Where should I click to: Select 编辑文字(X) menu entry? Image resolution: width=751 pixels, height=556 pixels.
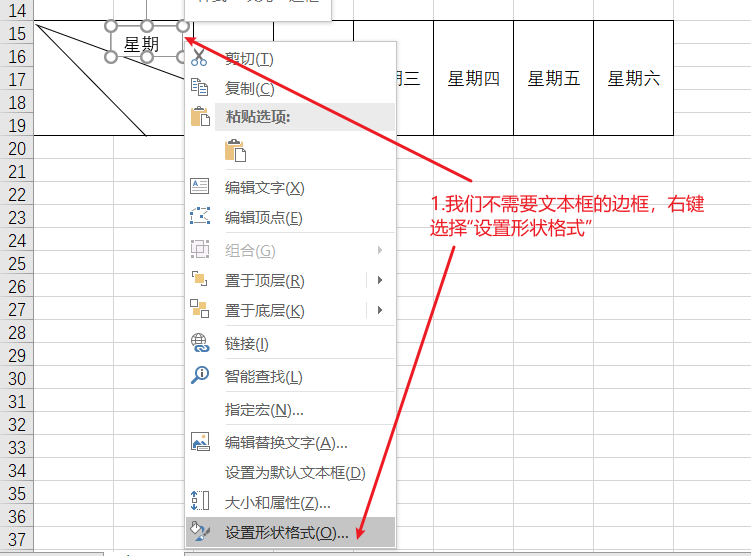click(x=290, y=187)
